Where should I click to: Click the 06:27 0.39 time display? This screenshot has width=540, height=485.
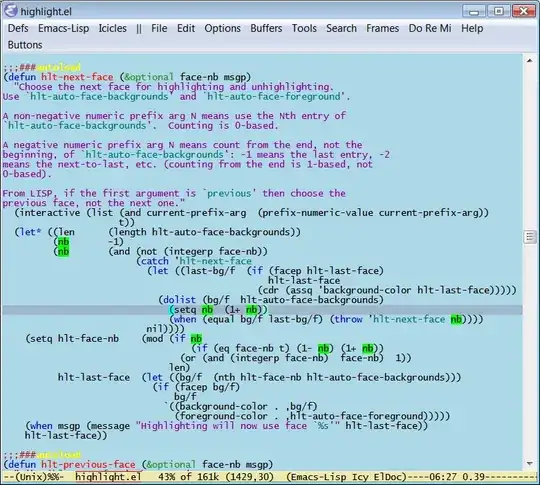click(x=457, y=477)
